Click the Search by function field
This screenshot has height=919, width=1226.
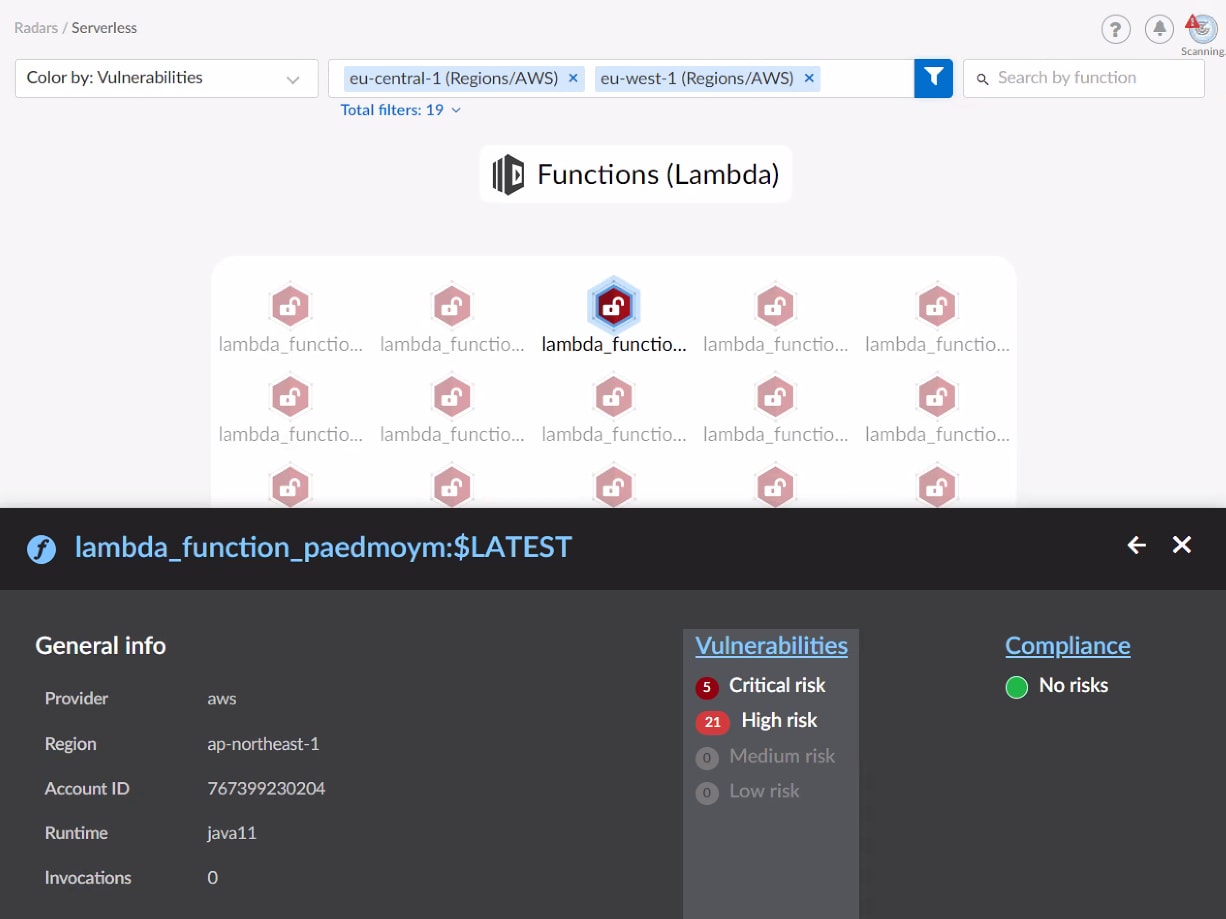(x=1083, y=78)
